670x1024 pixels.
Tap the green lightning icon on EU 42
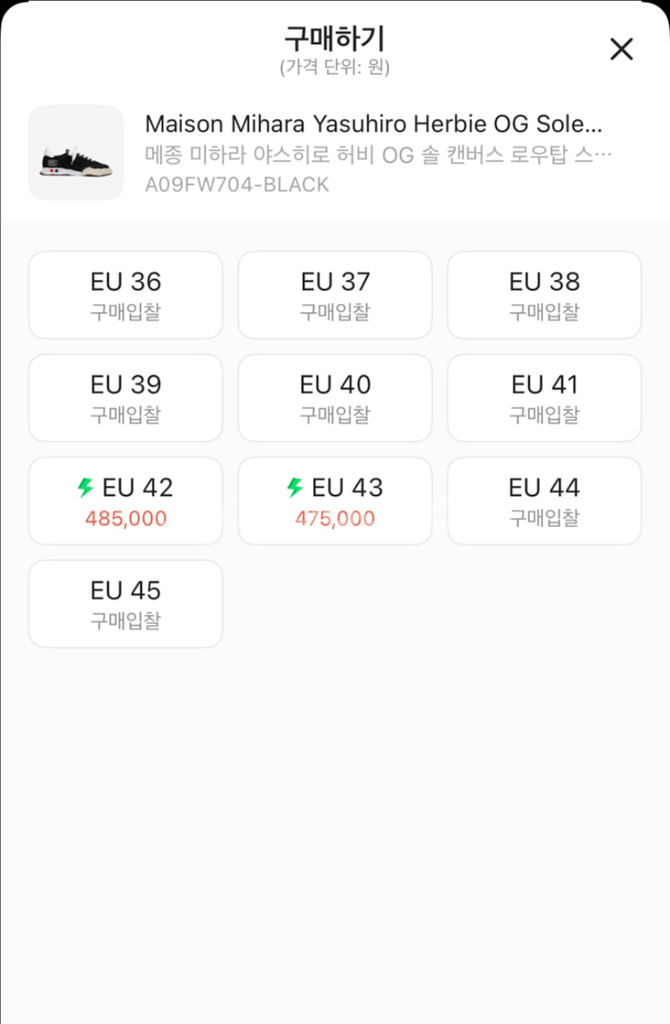click(x=86, y=488)
